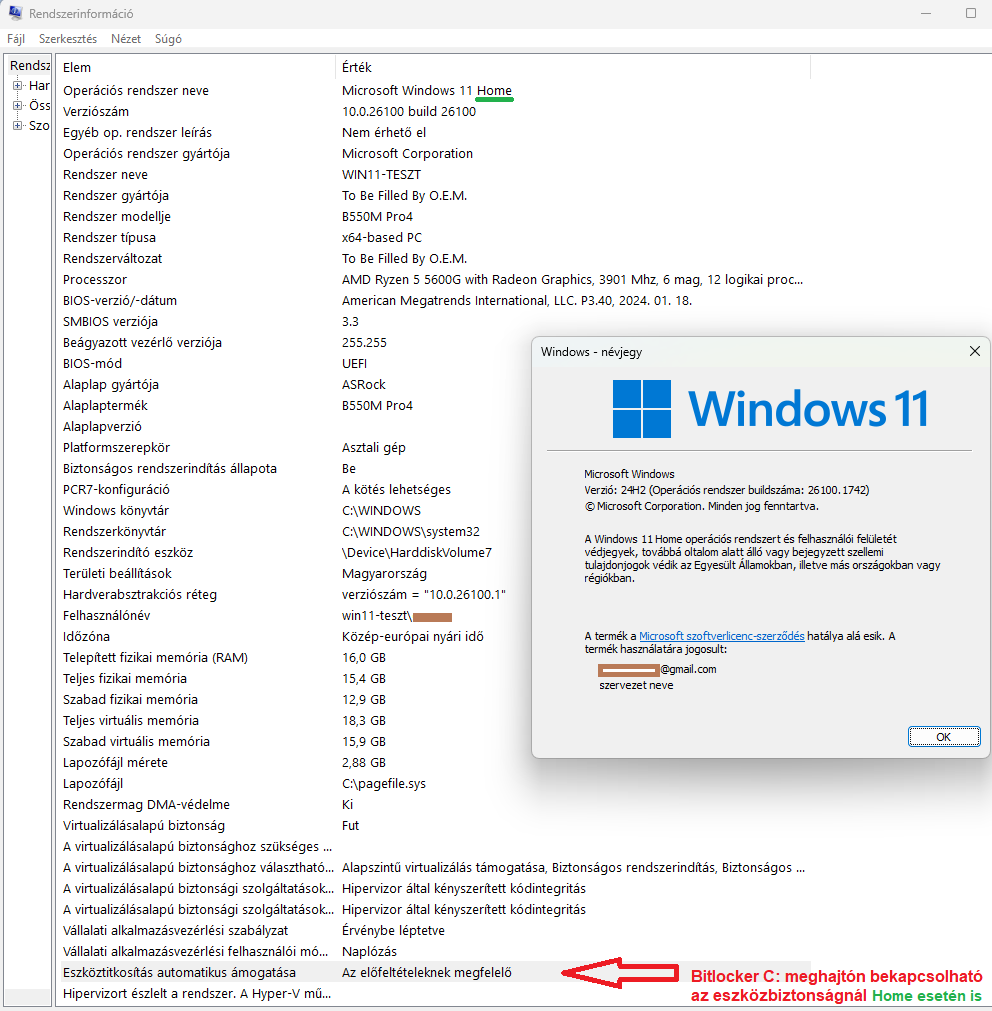This screenshot has height=1011, width=992.
Task: Open the Szerkesztés menu
Action: pyautogui.click(x=68, y=39)
